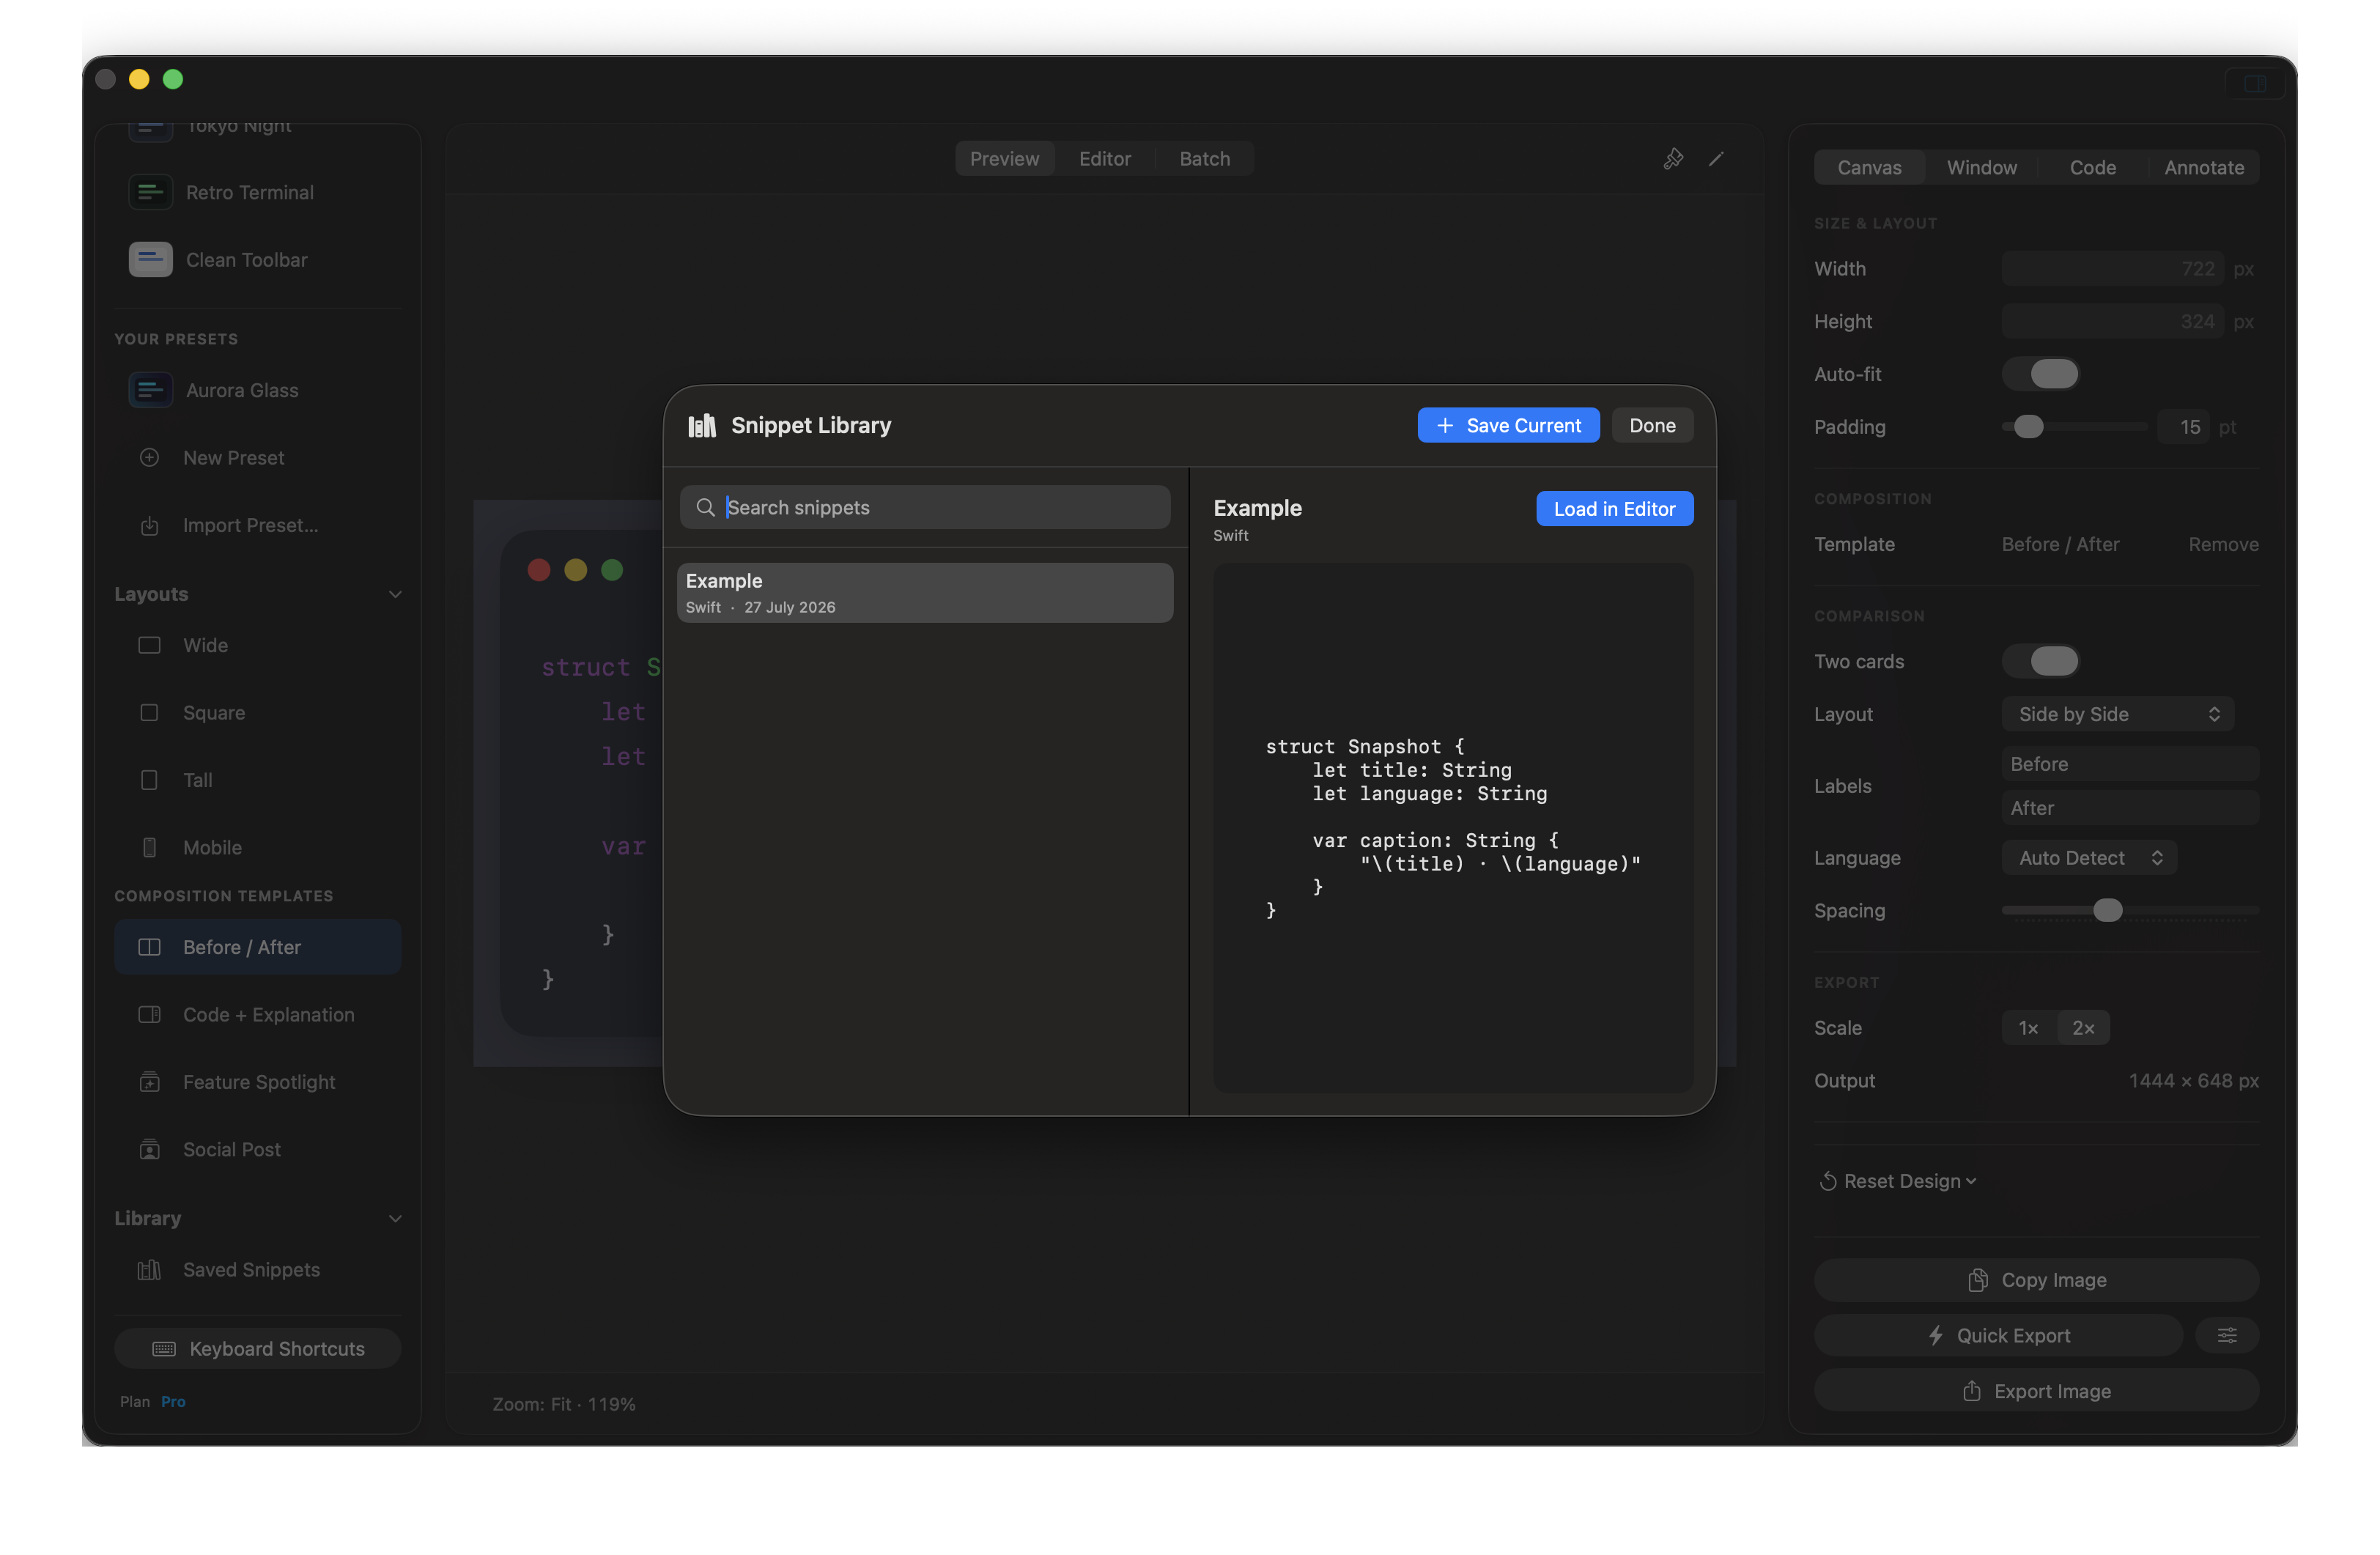Viewport: 2380px width, 1555px height.
Task: Click the Height value field
Action: coord(2112,322)
